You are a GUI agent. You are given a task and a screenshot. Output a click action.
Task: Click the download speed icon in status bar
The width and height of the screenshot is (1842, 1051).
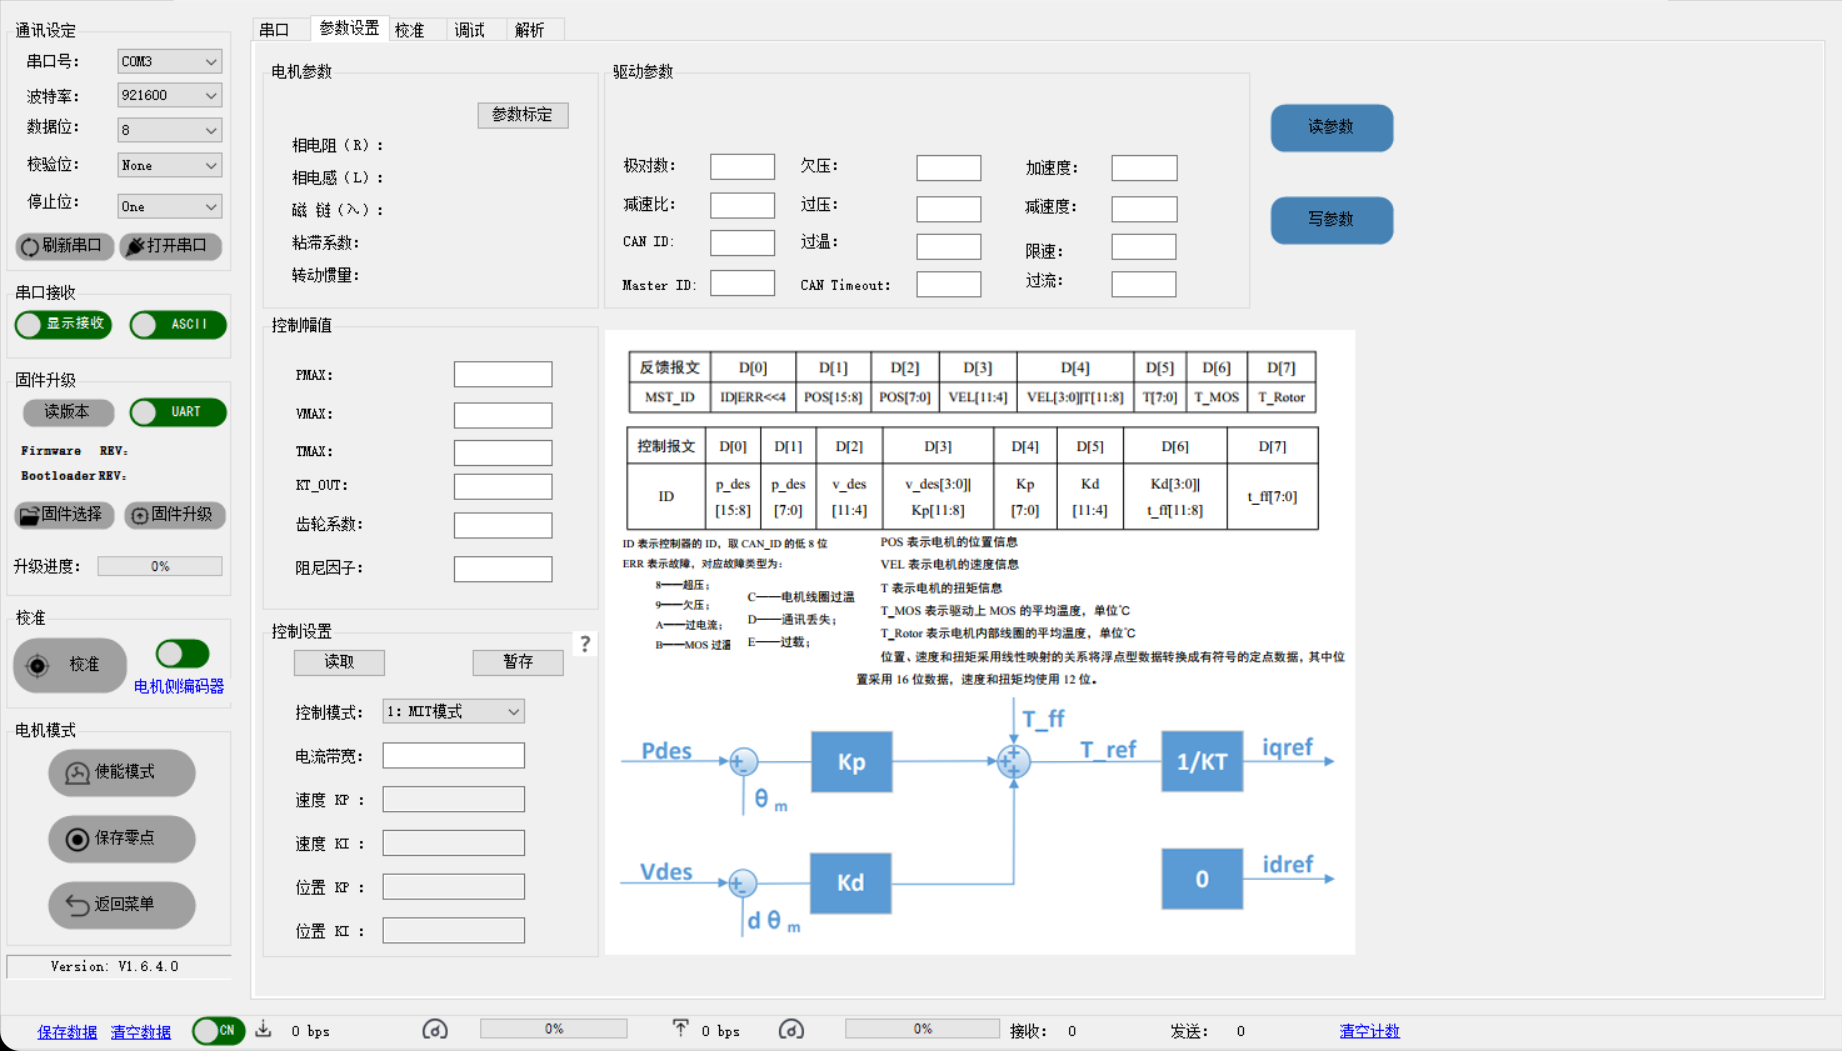click(x=263, y=1029)
